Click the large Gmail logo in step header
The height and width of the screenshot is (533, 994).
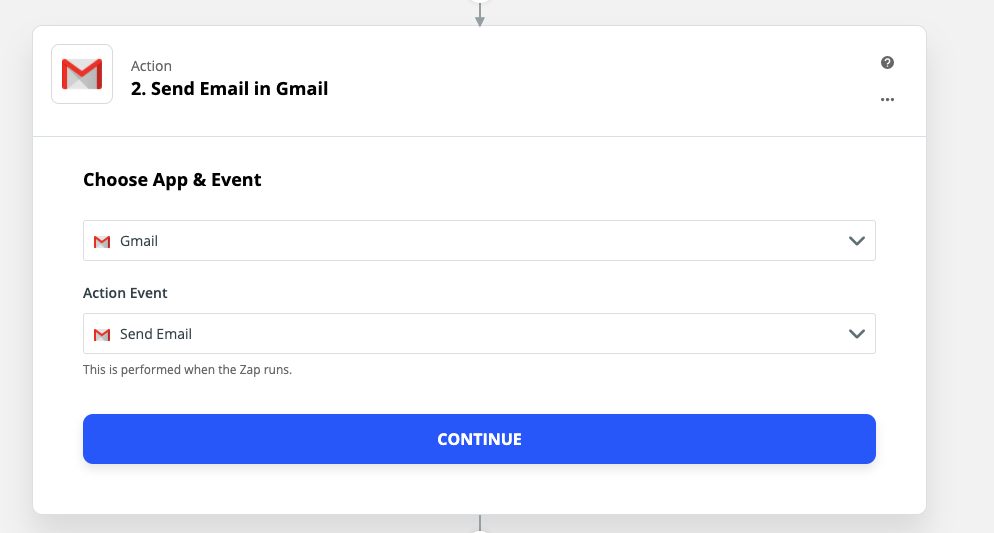pyautogui.click(x=82, y=74)
